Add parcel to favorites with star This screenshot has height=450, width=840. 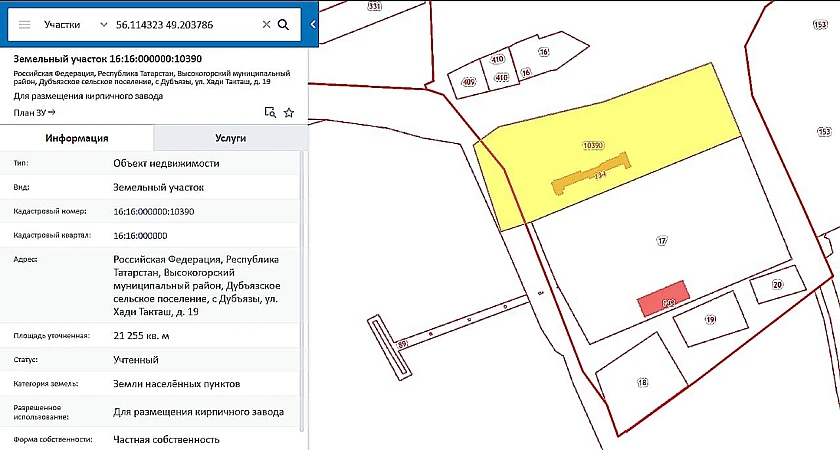[289, 113]
